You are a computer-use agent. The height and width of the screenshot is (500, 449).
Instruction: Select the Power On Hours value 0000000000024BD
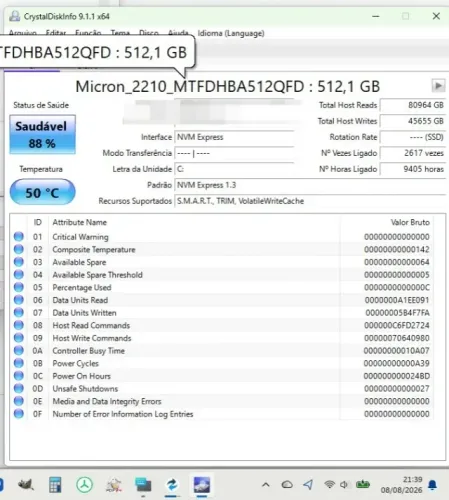tap(397, 376)
